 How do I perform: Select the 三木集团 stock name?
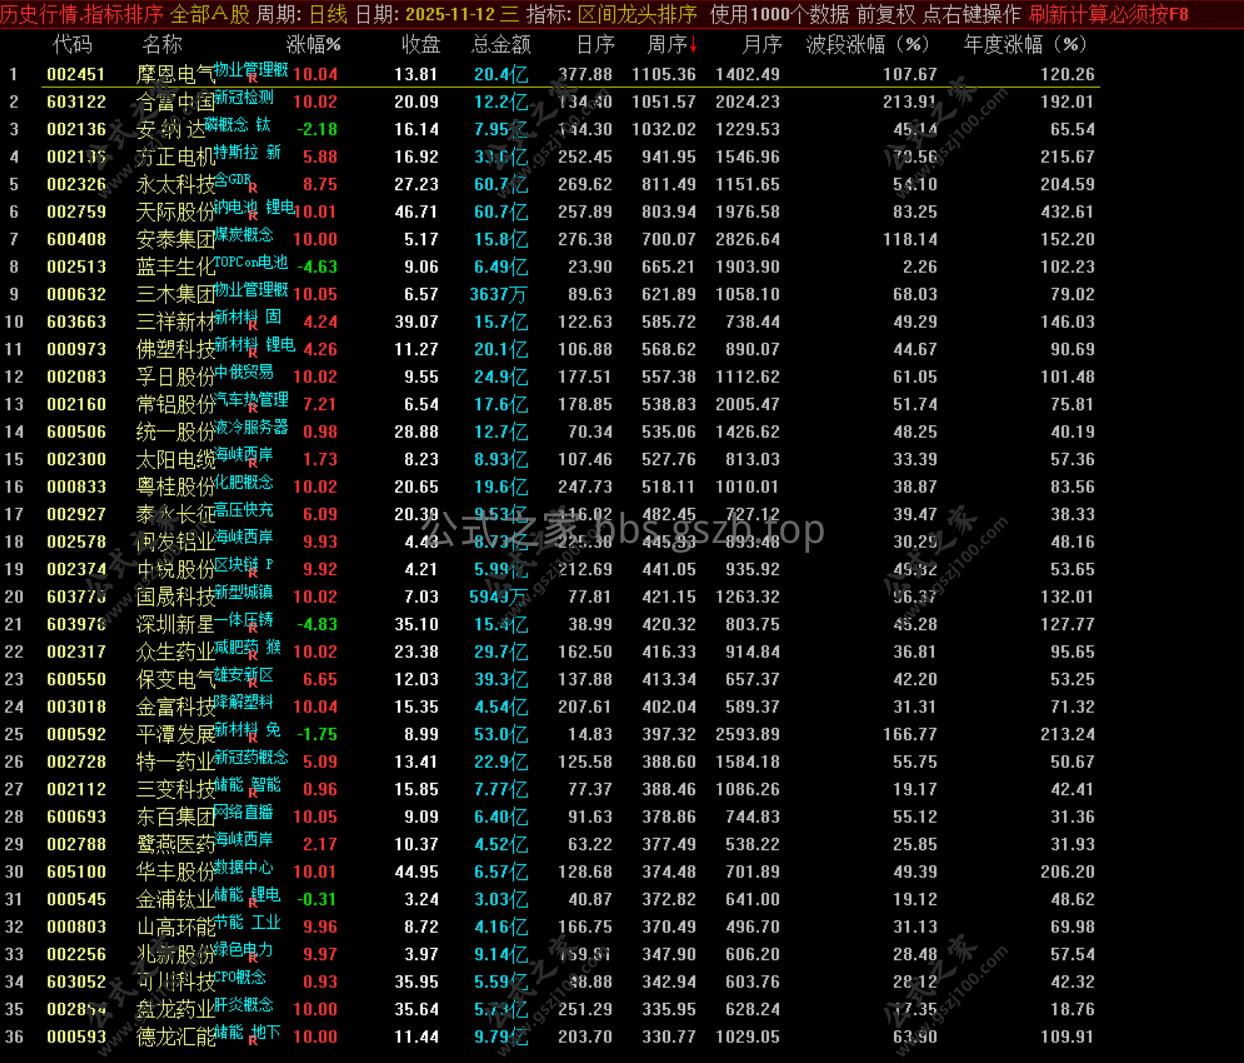coord(175,294)
